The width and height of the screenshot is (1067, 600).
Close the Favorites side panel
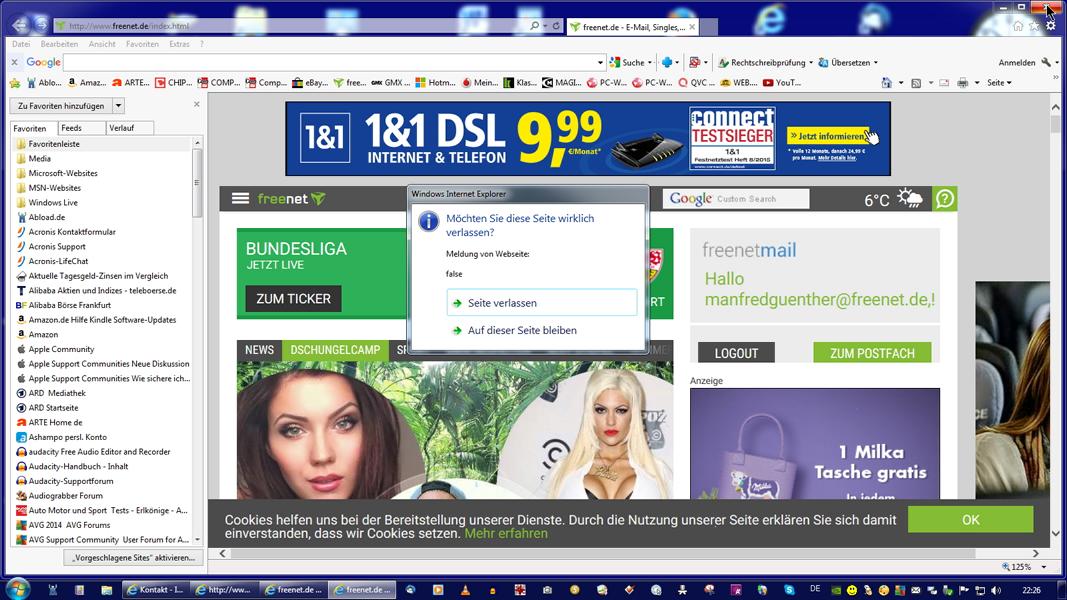click(197, 104)
